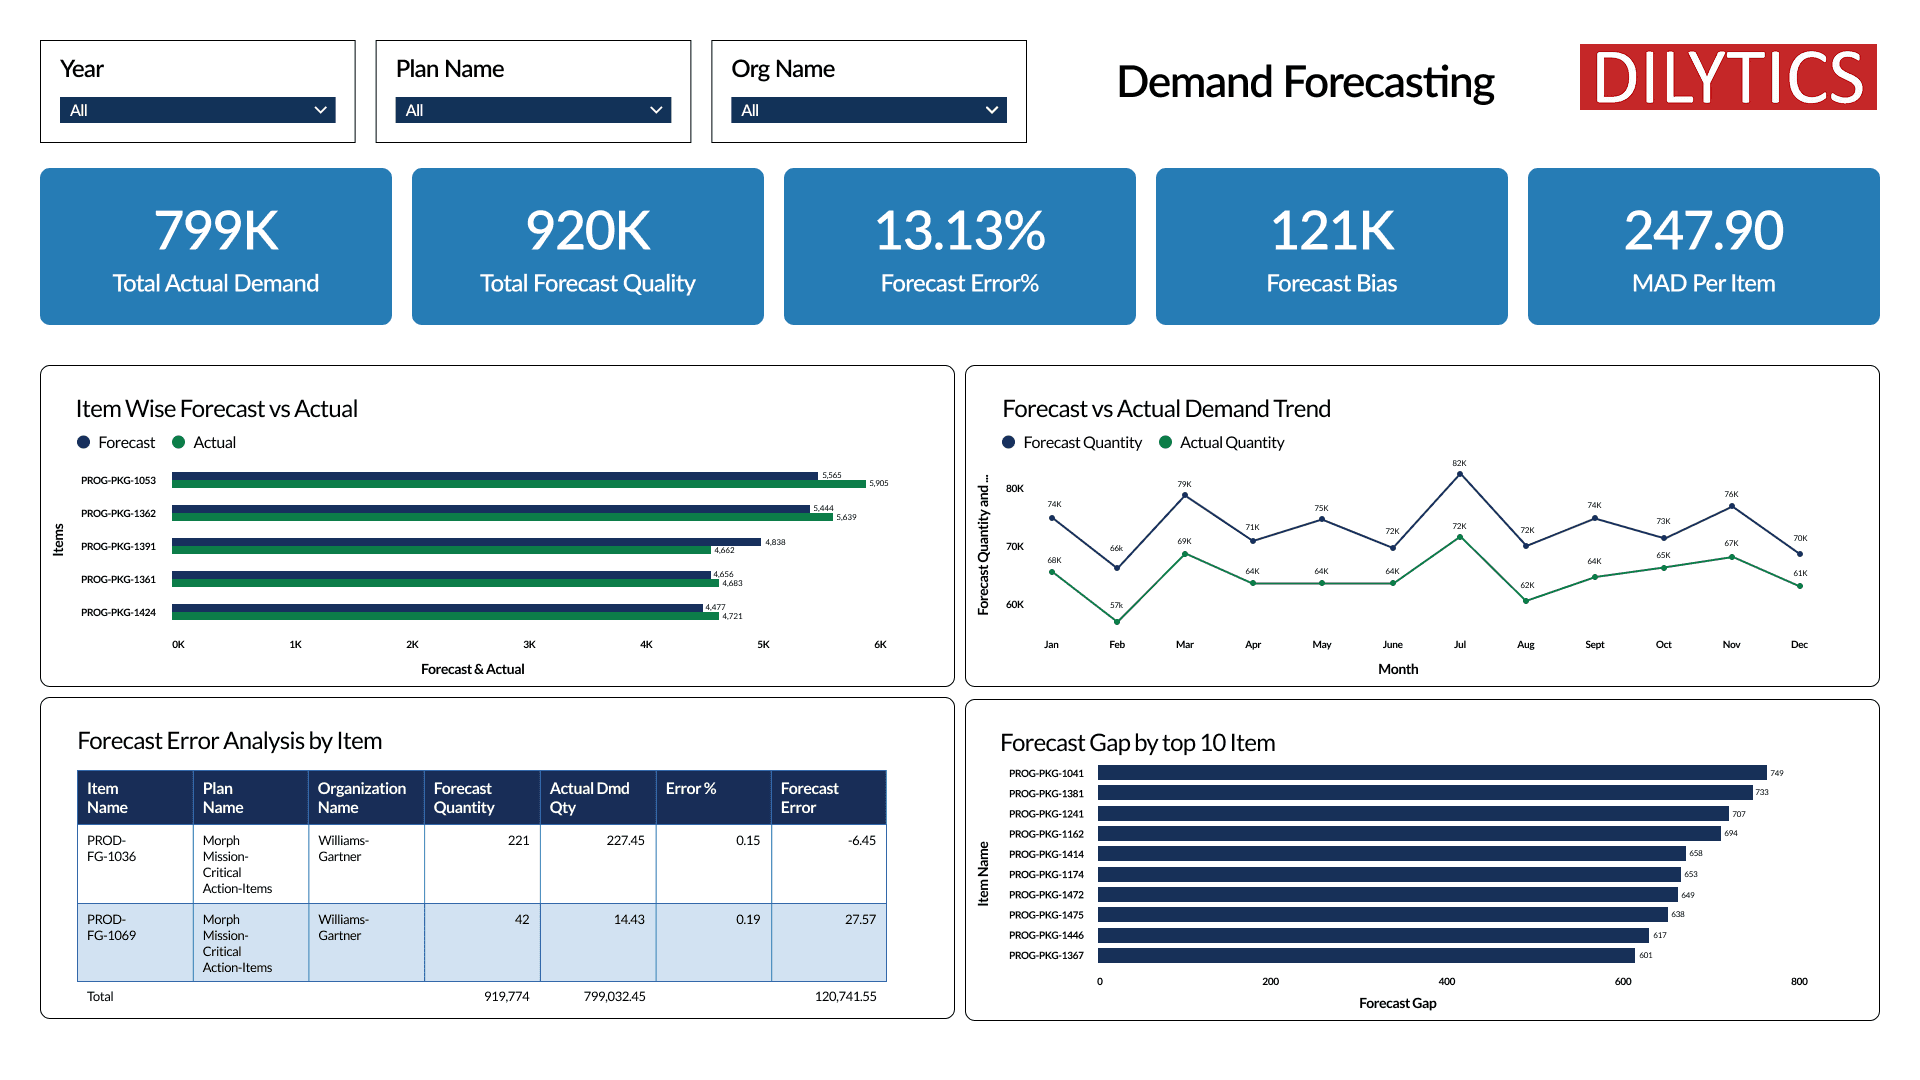This screenshot has width=1920, height=1080.
Task: Click the PROG-PKG-1041 forecast gap bar
Action: coord(1430,773)
